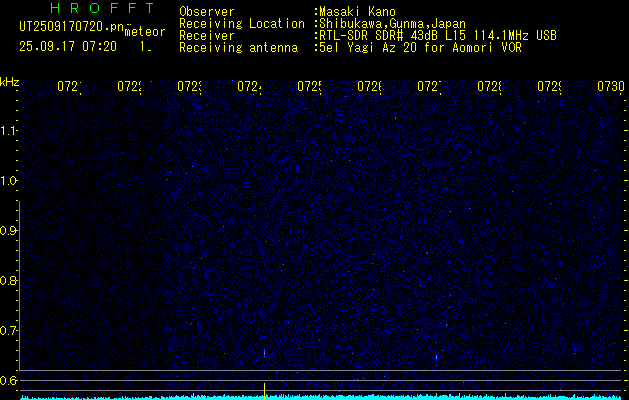Select the file name UT2509170720.pn
Image resolution: width=629 pixels, height=400 pixels.
(72, 27)
